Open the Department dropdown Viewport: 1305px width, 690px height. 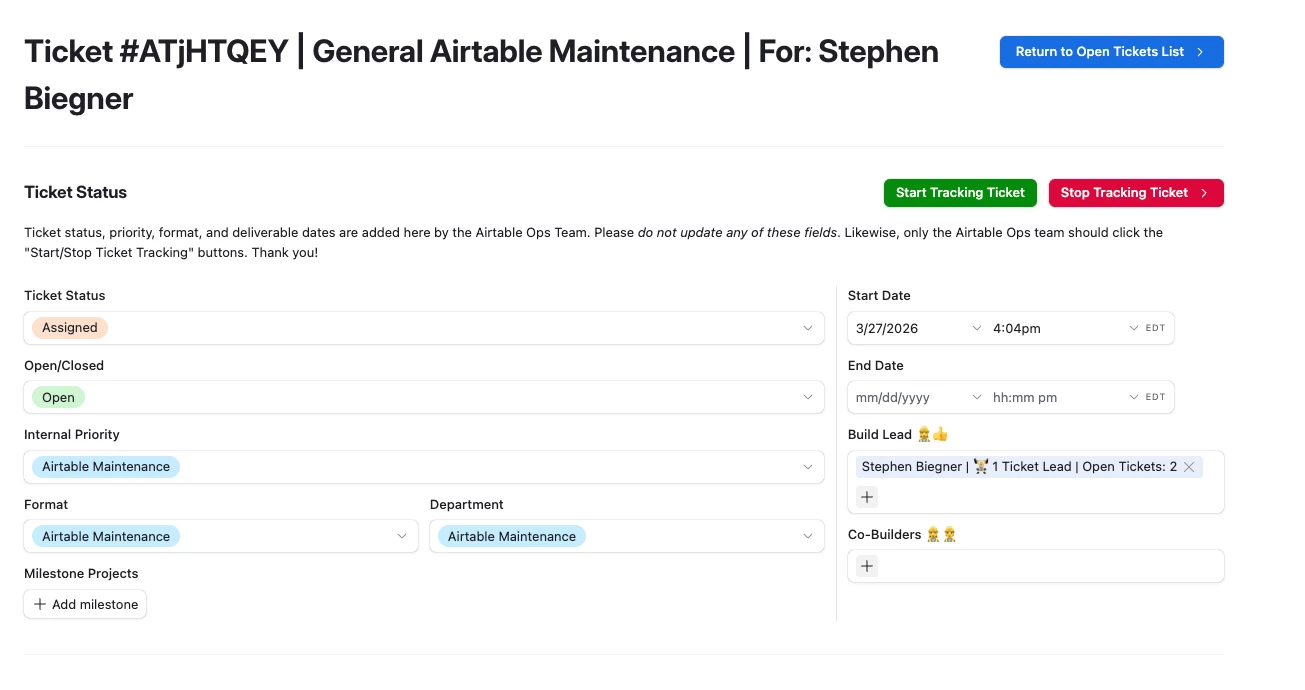tap(807, 536)
